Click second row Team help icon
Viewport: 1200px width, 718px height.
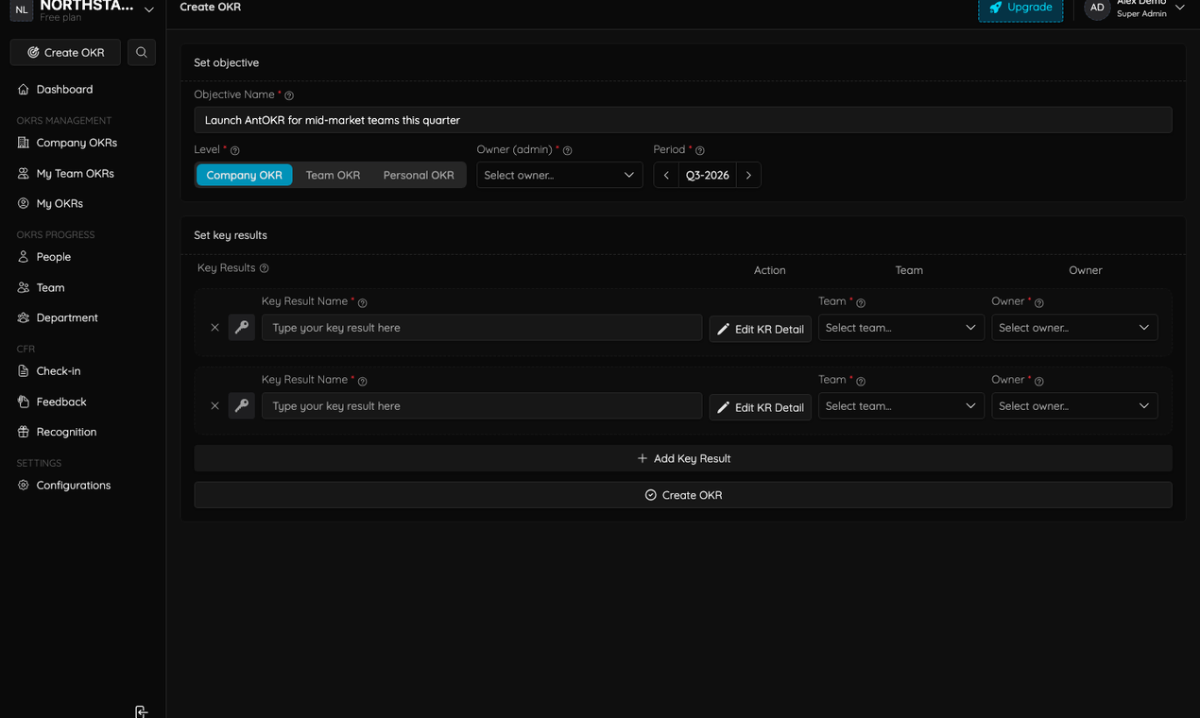pyautogui.click(x=861, y=381)
